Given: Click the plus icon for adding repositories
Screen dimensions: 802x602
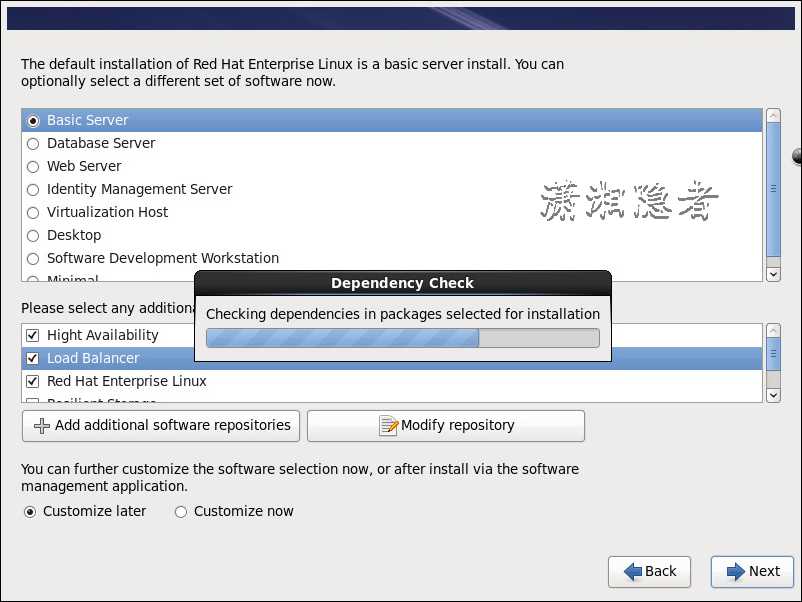Looking at the screenshot, I should click(41, 426).
